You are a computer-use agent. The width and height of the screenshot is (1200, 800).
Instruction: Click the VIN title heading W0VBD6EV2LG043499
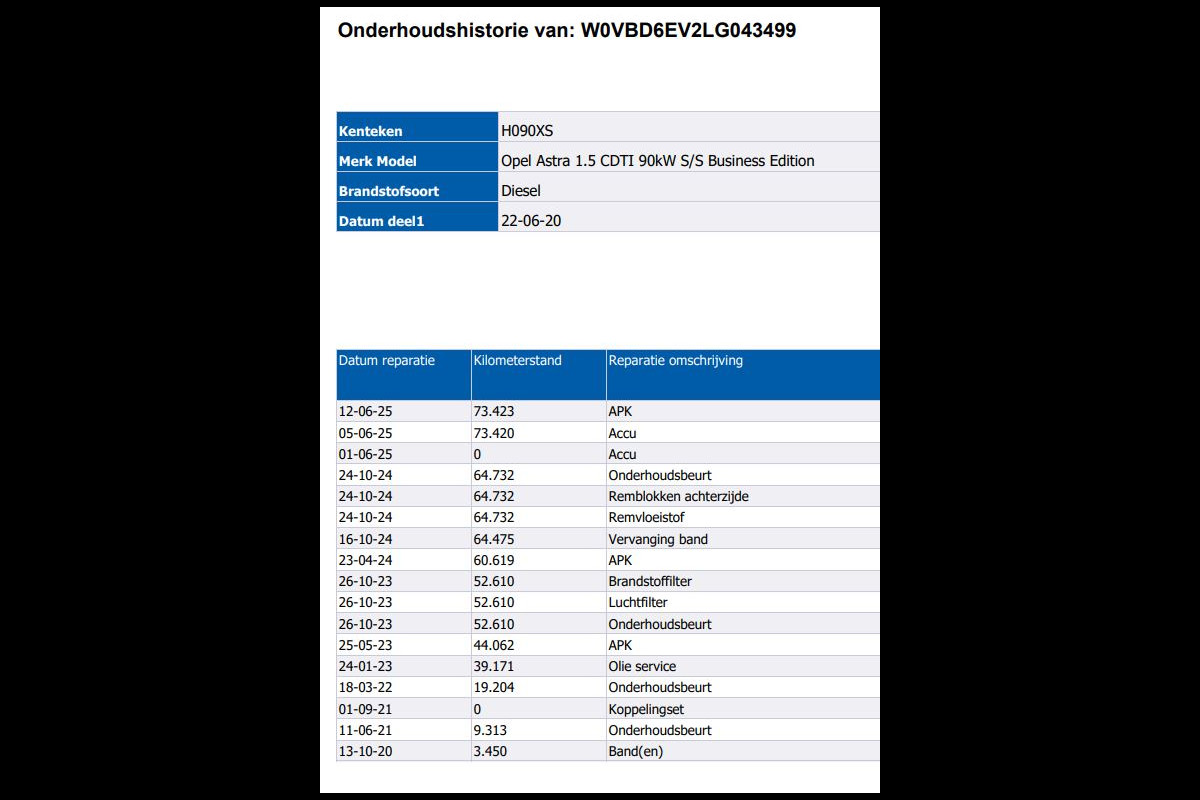[567, 31]
